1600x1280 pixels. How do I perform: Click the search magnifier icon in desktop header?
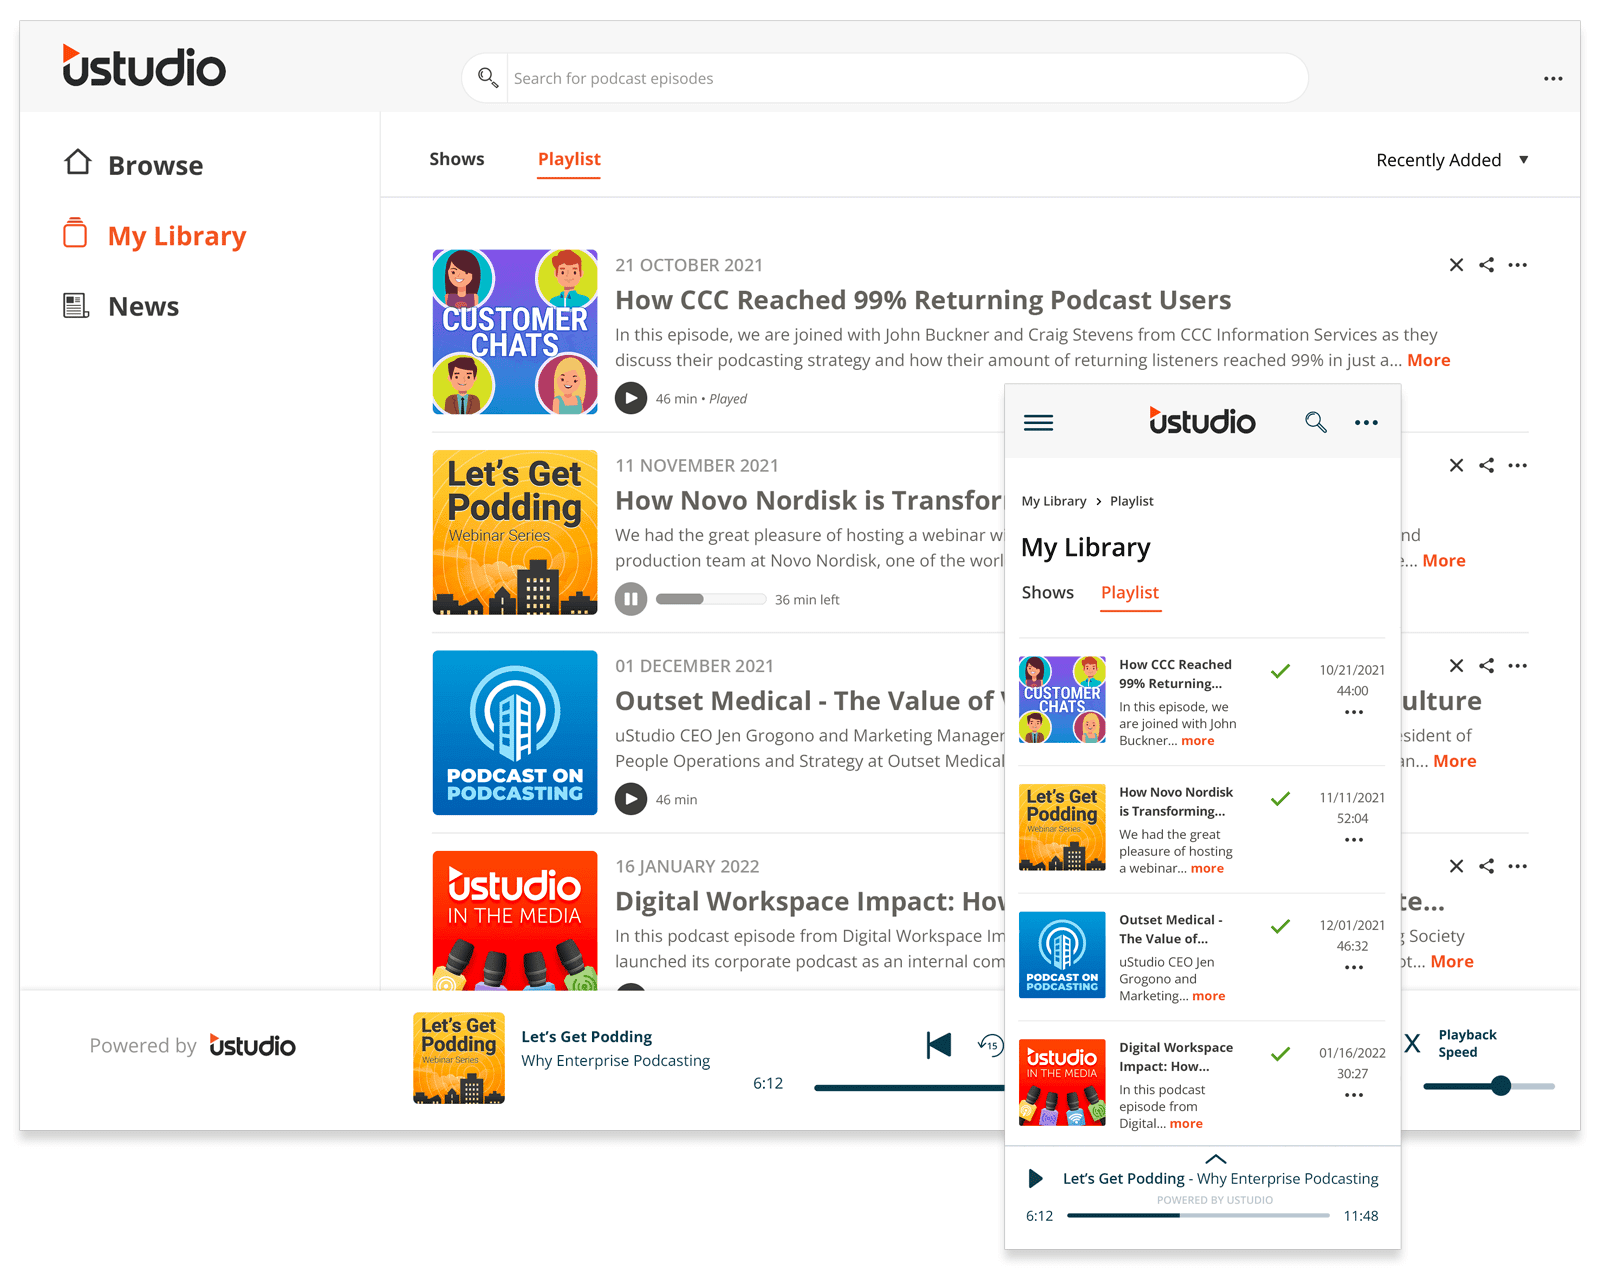pos(488,78)
